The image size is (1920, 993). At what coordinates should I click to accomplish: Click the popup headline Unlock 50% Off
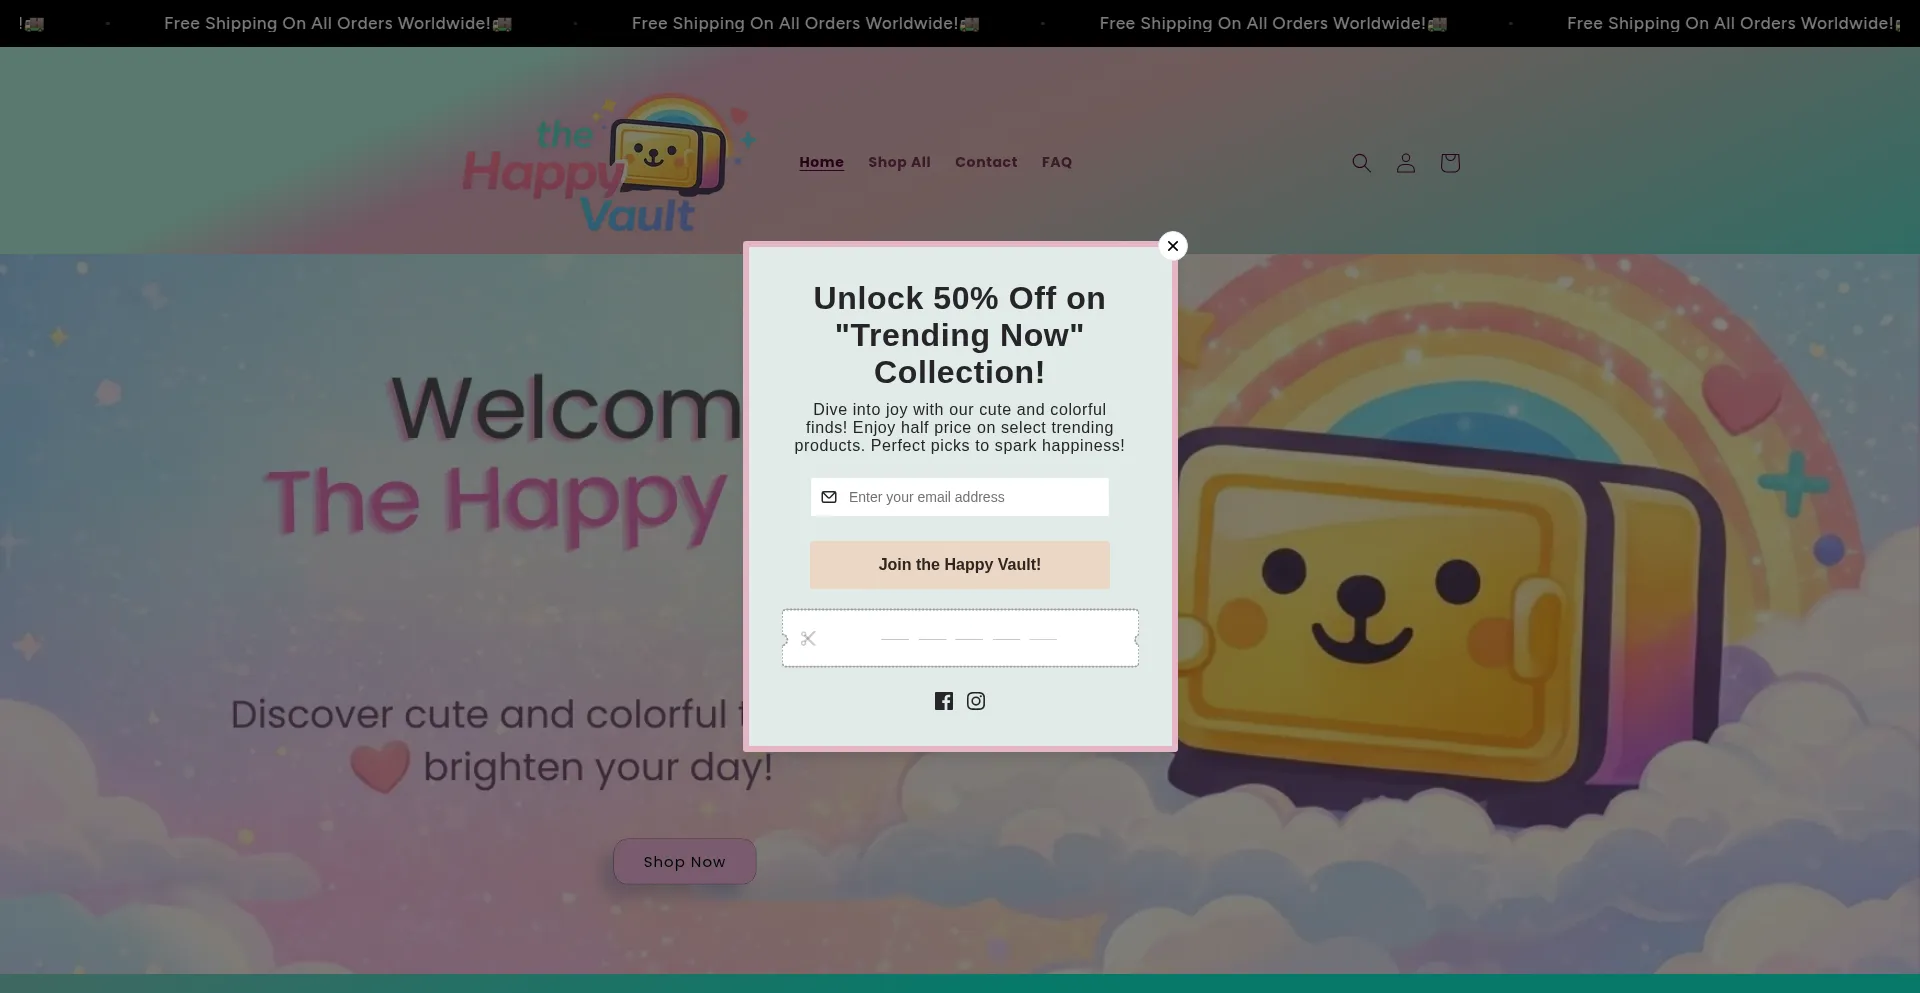point(960,335)
